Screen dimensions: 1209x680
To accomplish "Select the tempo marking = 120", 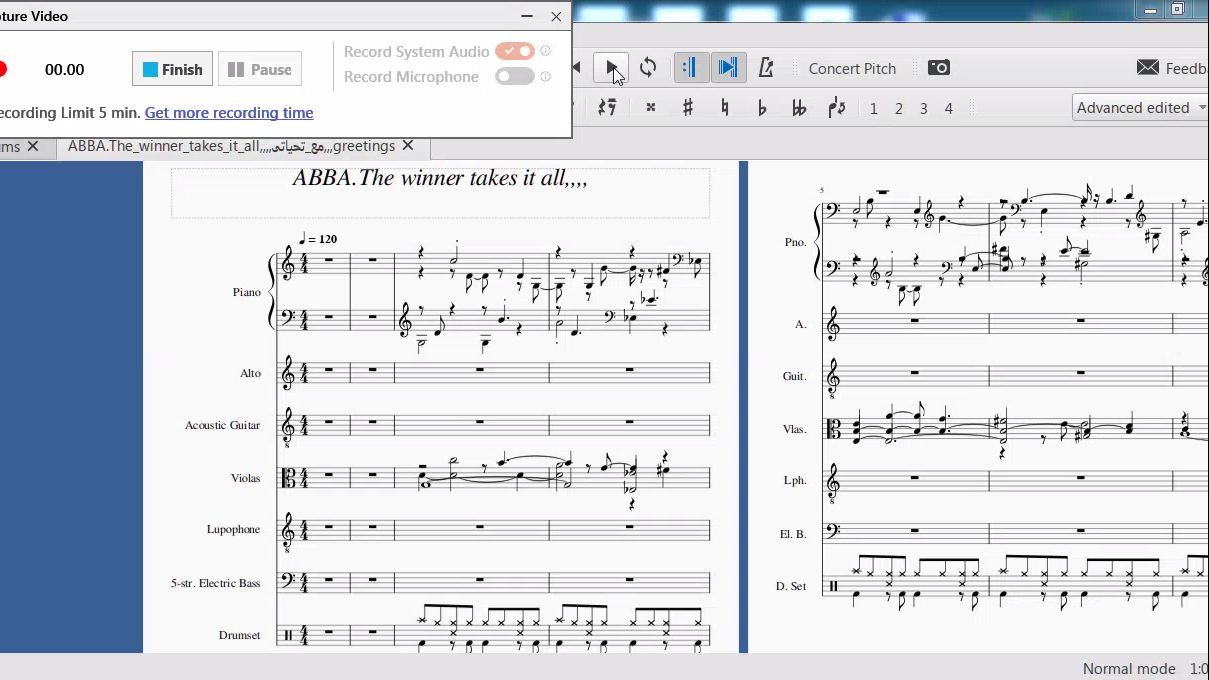I will tap(318, 239).
